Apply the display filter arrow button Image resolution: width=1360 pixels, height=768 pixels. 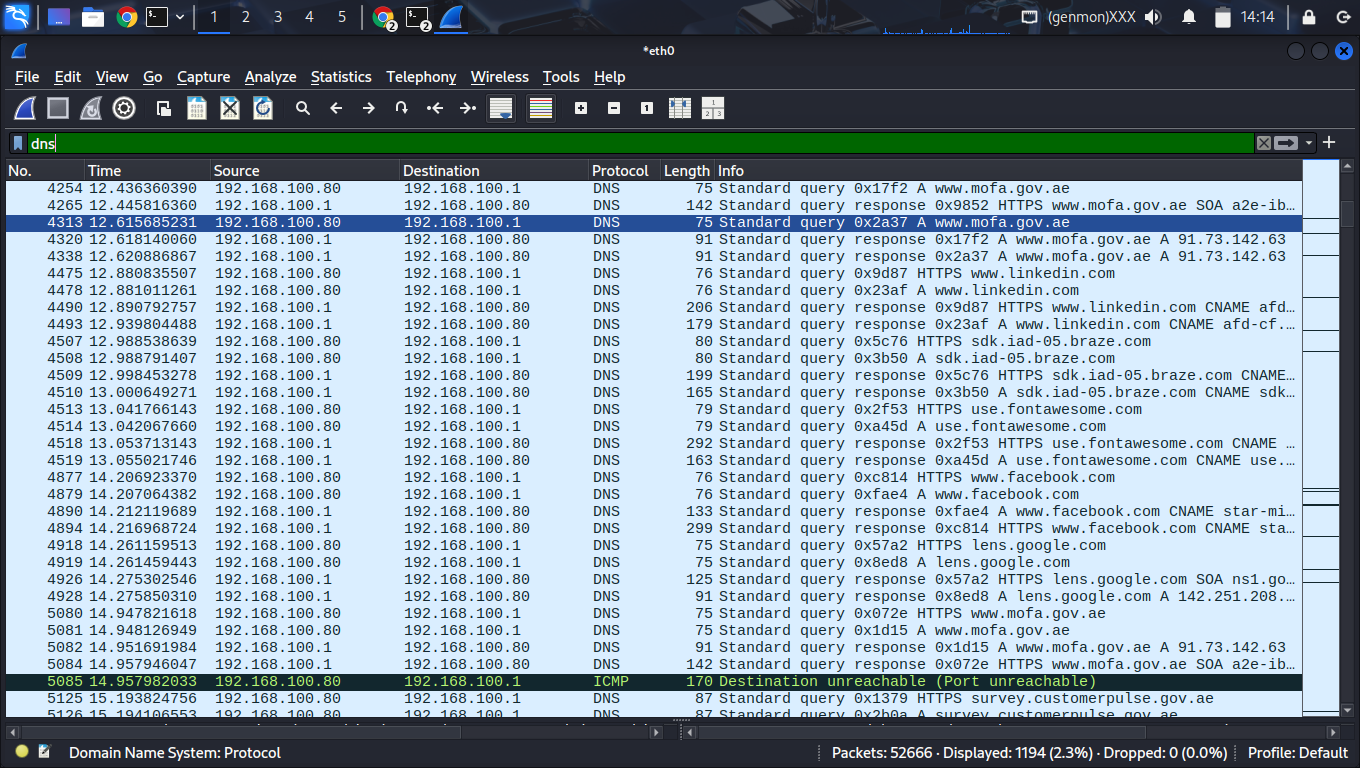coord(1286,143)
